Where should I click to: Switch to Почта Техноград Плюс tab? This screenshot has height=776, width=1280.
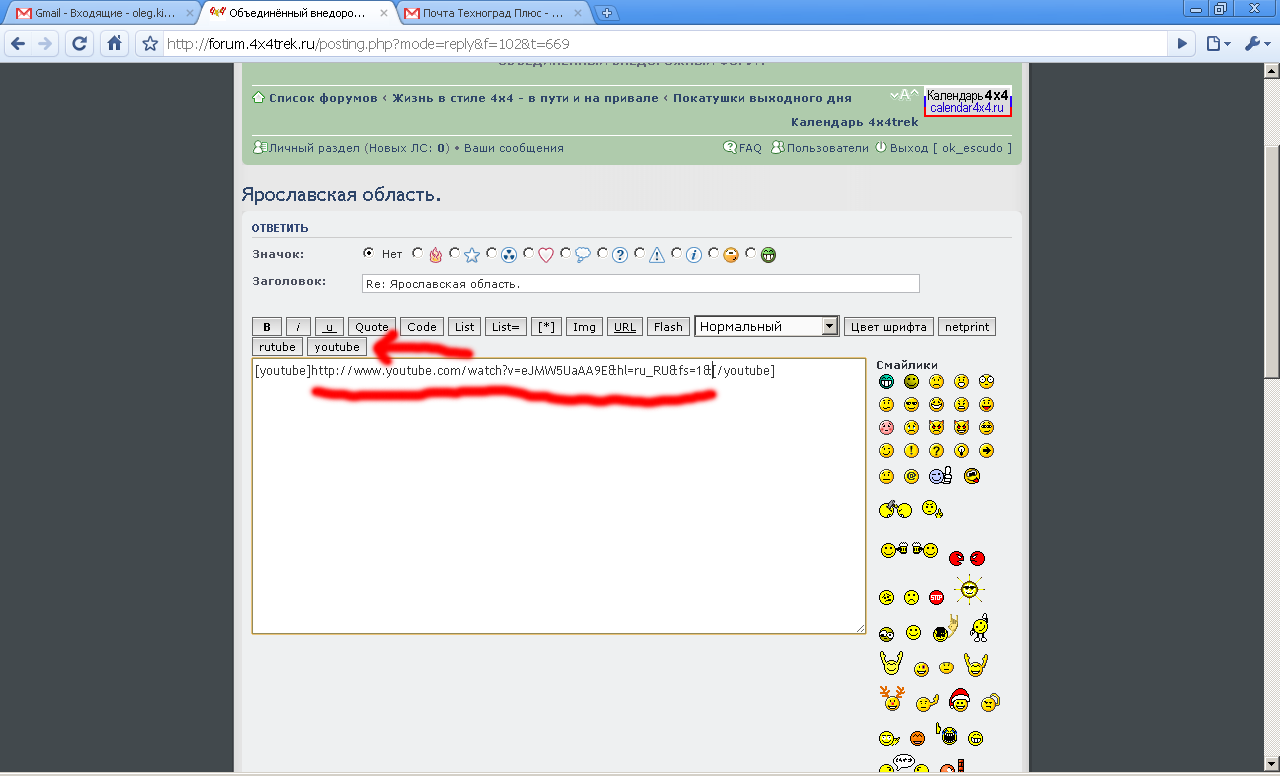coord(493,14)
